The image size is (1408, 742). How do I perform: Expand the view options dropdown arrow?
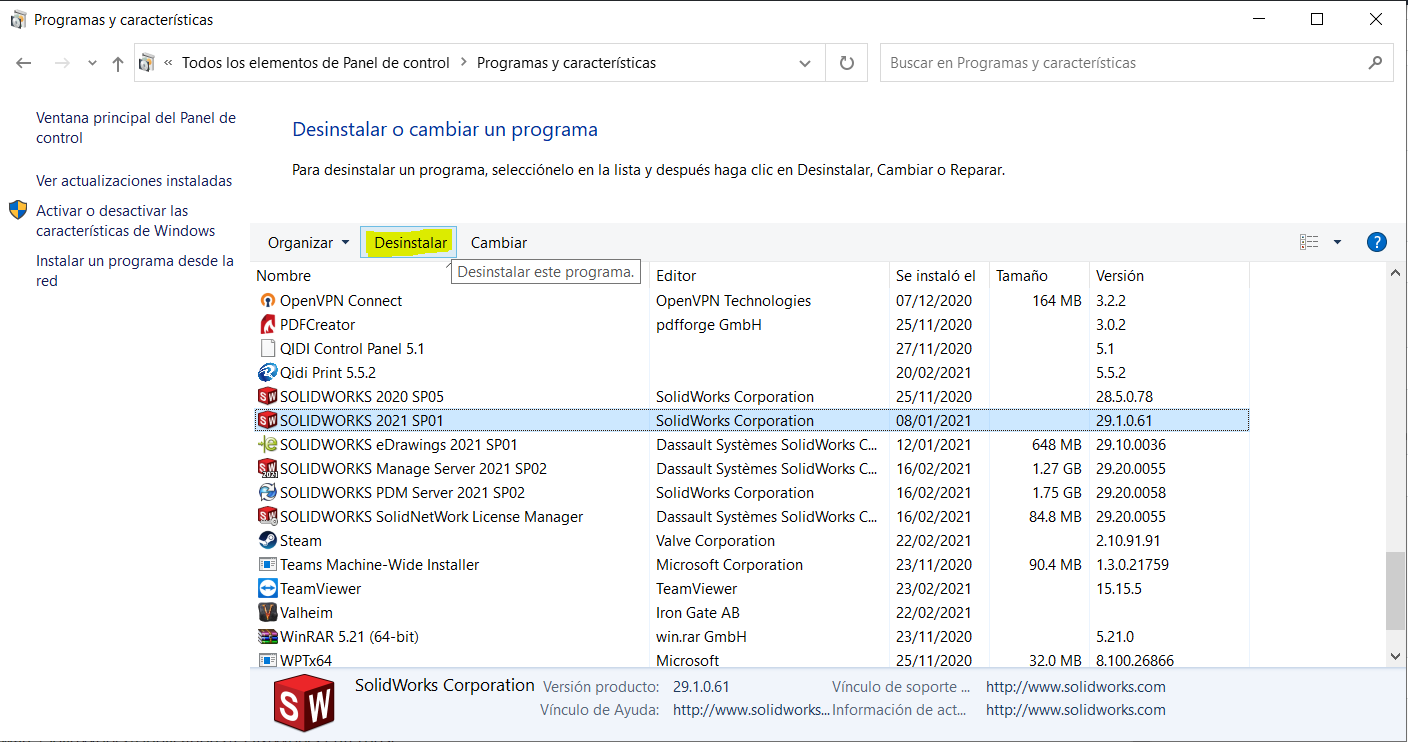pos(1337,242)
